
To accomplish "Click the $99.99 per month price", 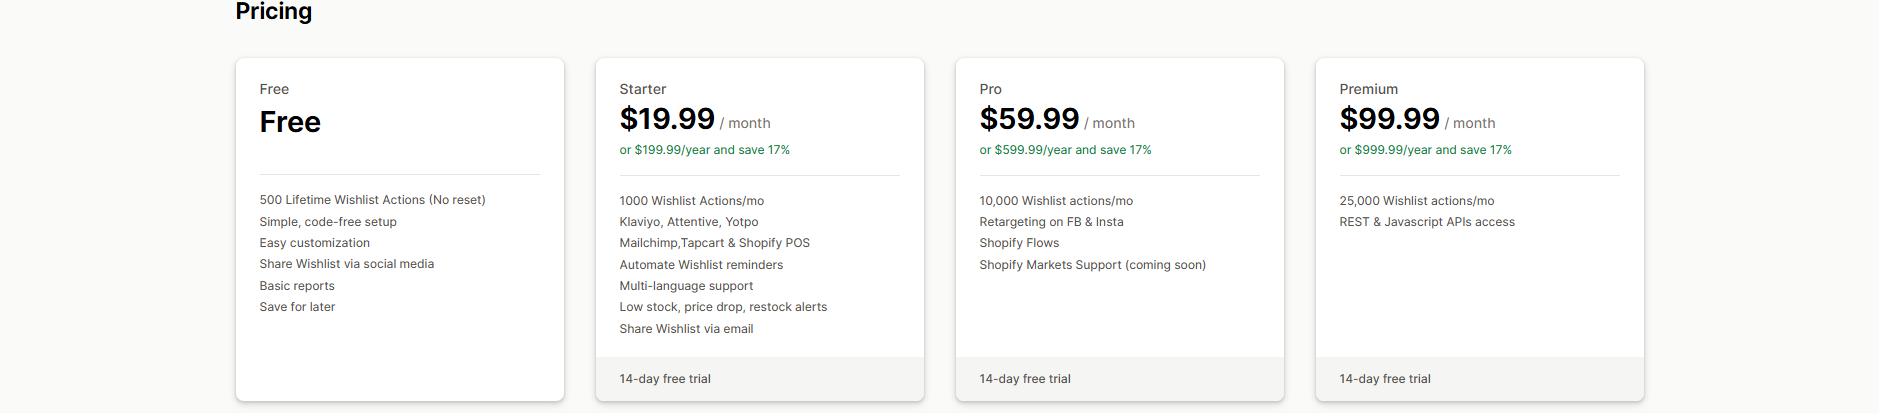I will pos(1389,119).
